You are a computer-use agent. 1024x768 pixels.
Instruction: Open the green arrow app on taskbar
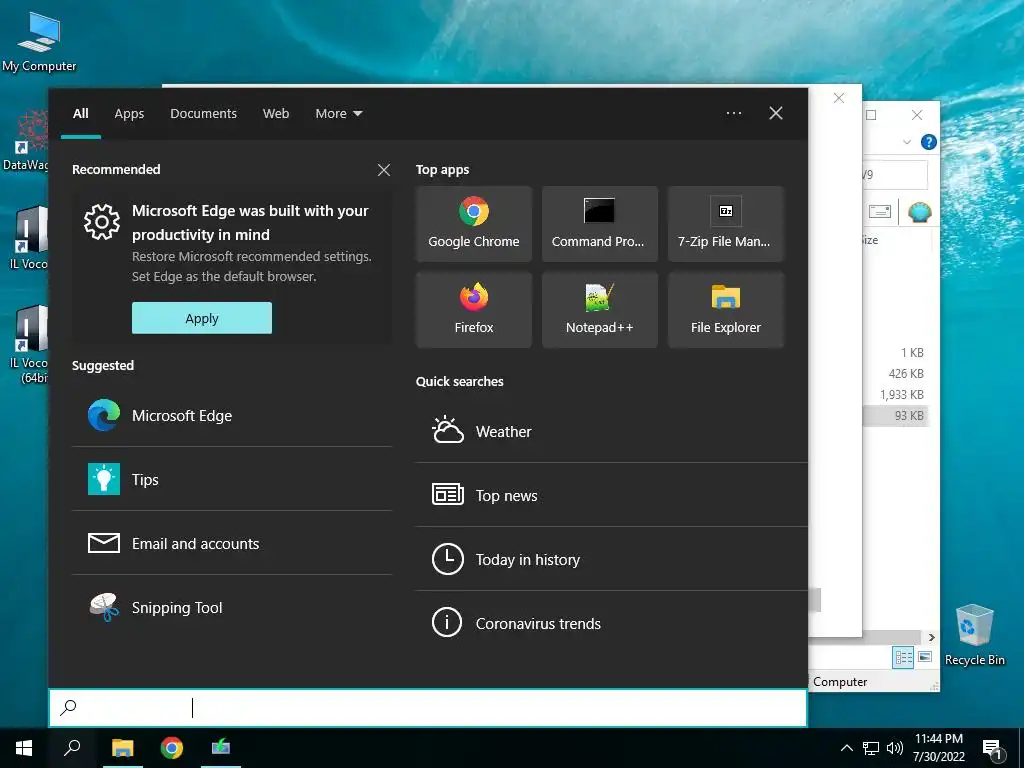click(221, 748)
